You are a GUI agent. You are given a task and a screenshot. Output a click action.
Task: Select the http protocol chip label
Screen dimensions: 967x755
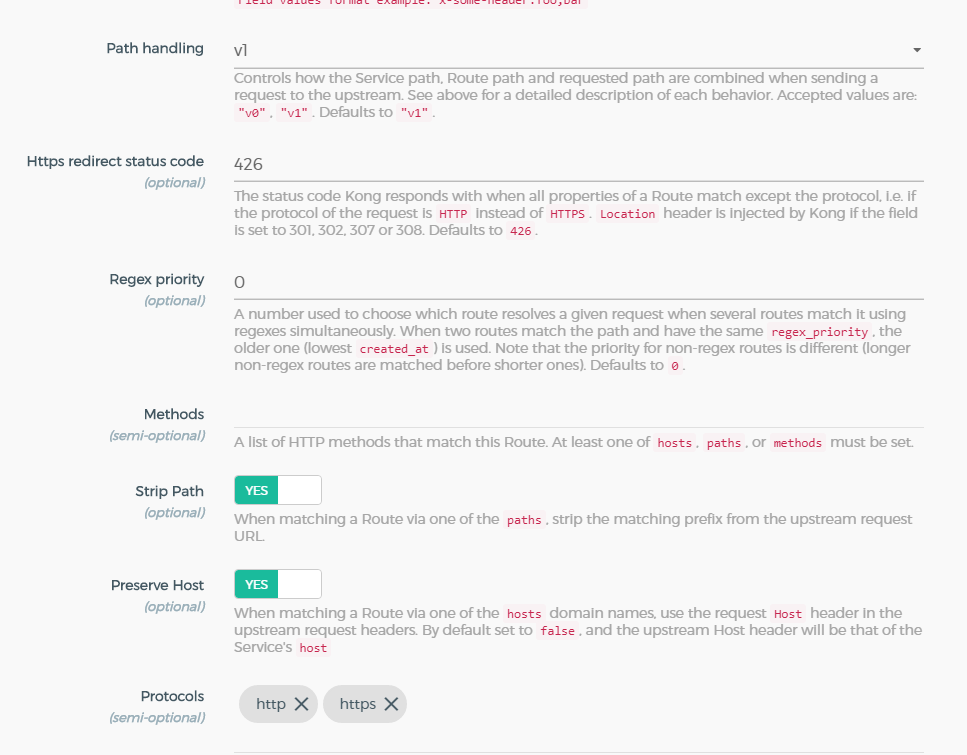(x=270, y=704)
